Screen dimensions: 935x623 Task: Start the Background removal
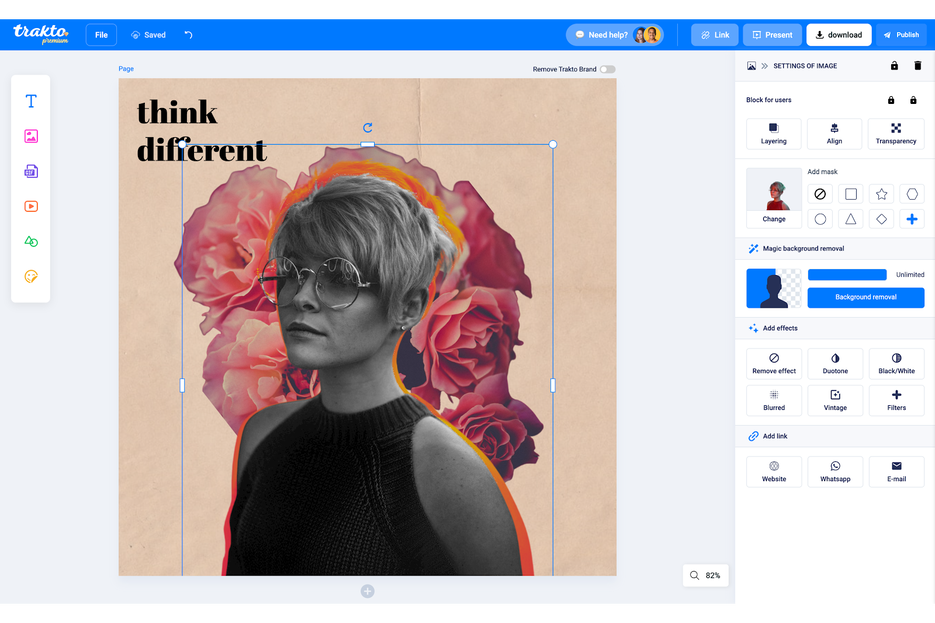(865, 297)
